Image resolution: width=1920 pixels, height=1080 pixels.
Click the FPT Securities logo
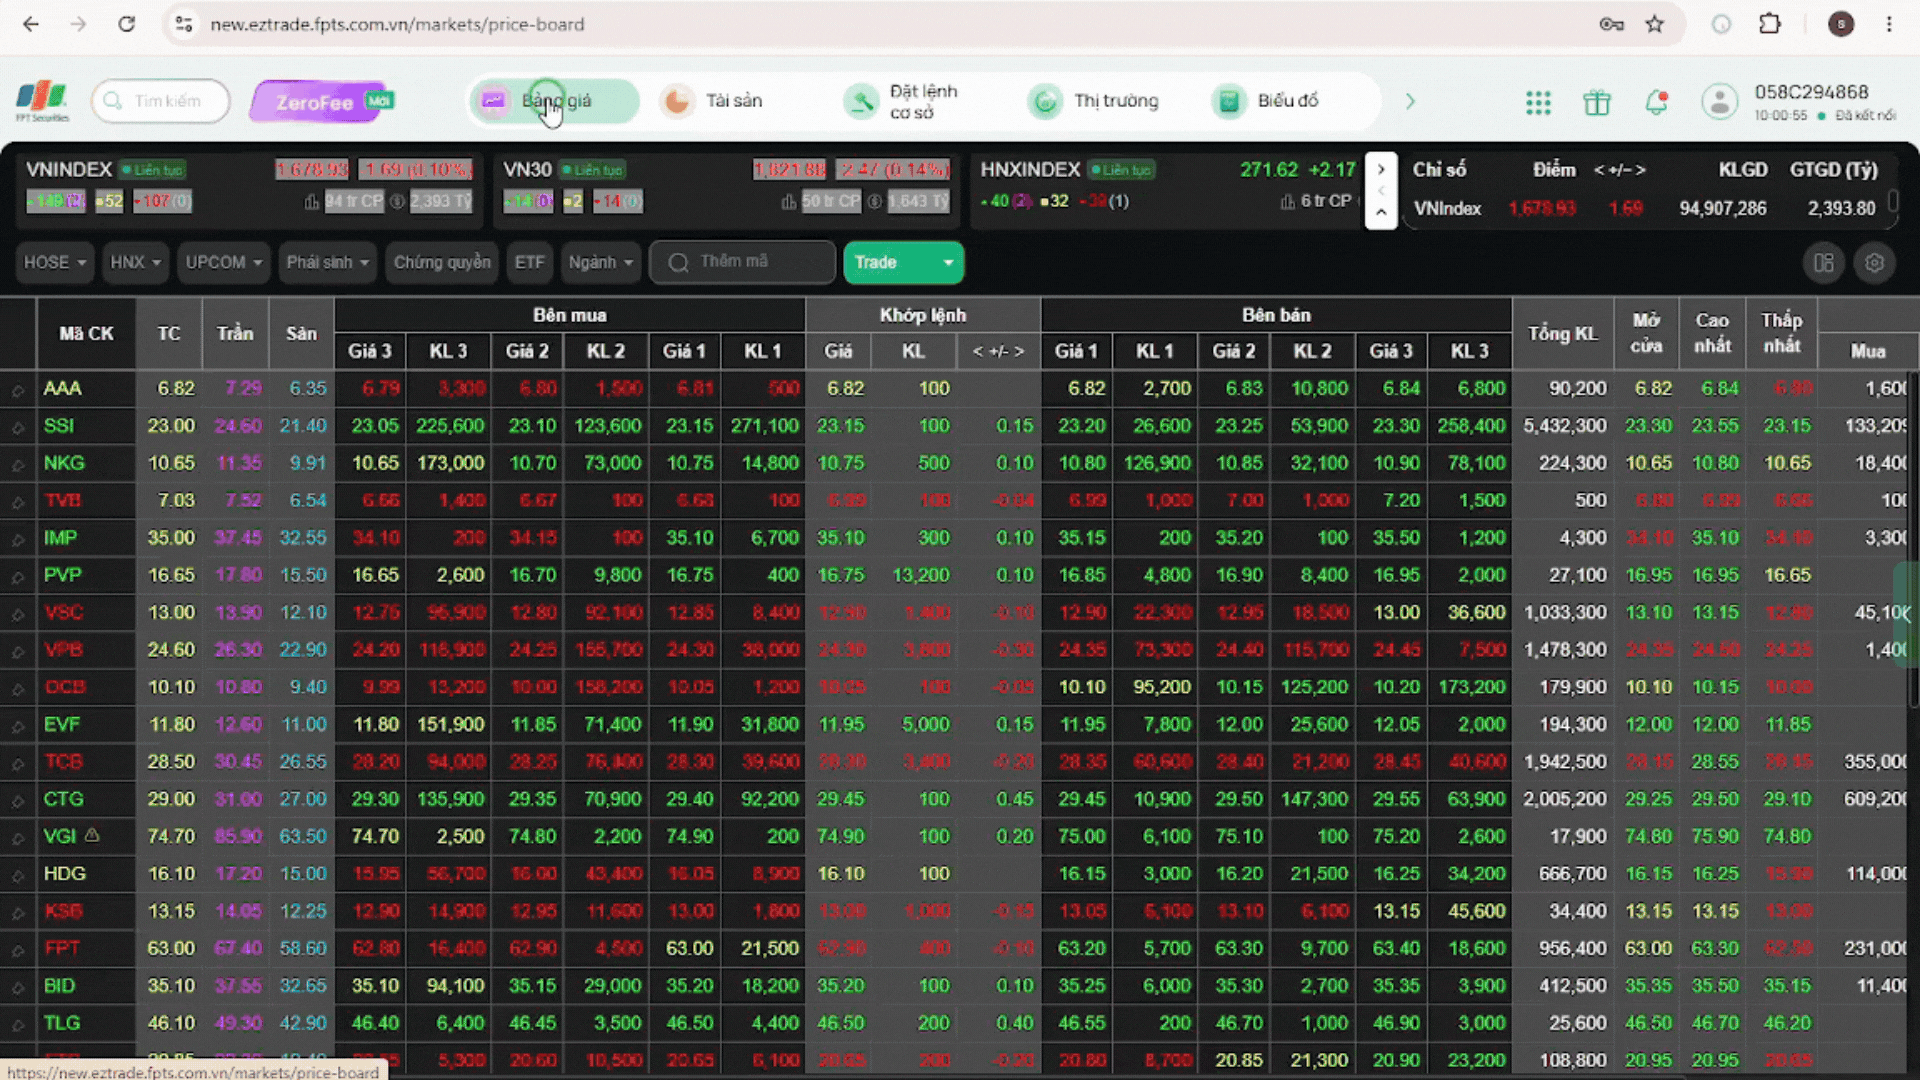[42, 101]
